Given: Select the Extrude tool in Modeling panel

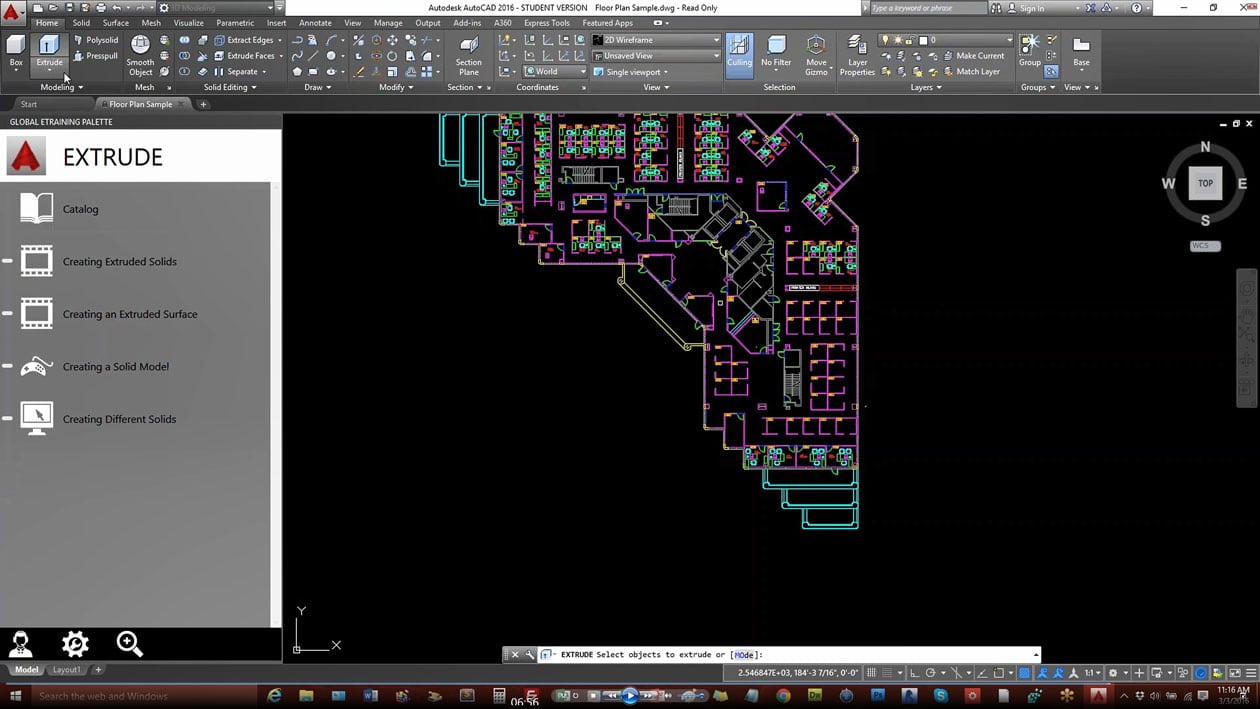Looking at the screenshot, I should point(49,53).
